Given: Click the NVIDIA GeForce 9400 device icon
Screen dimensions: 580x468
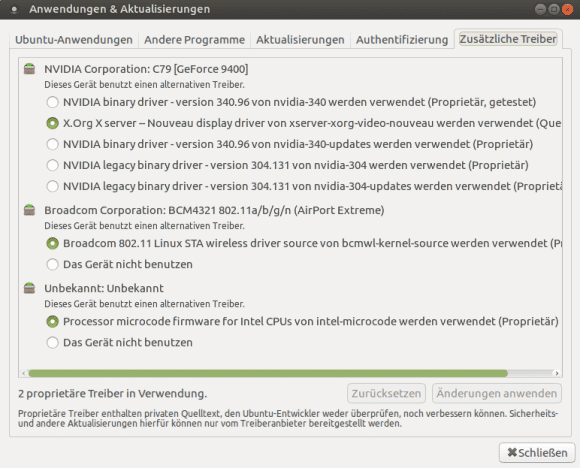Looking at the screenshot, I should pyautogui.click(x=29, y=69).
